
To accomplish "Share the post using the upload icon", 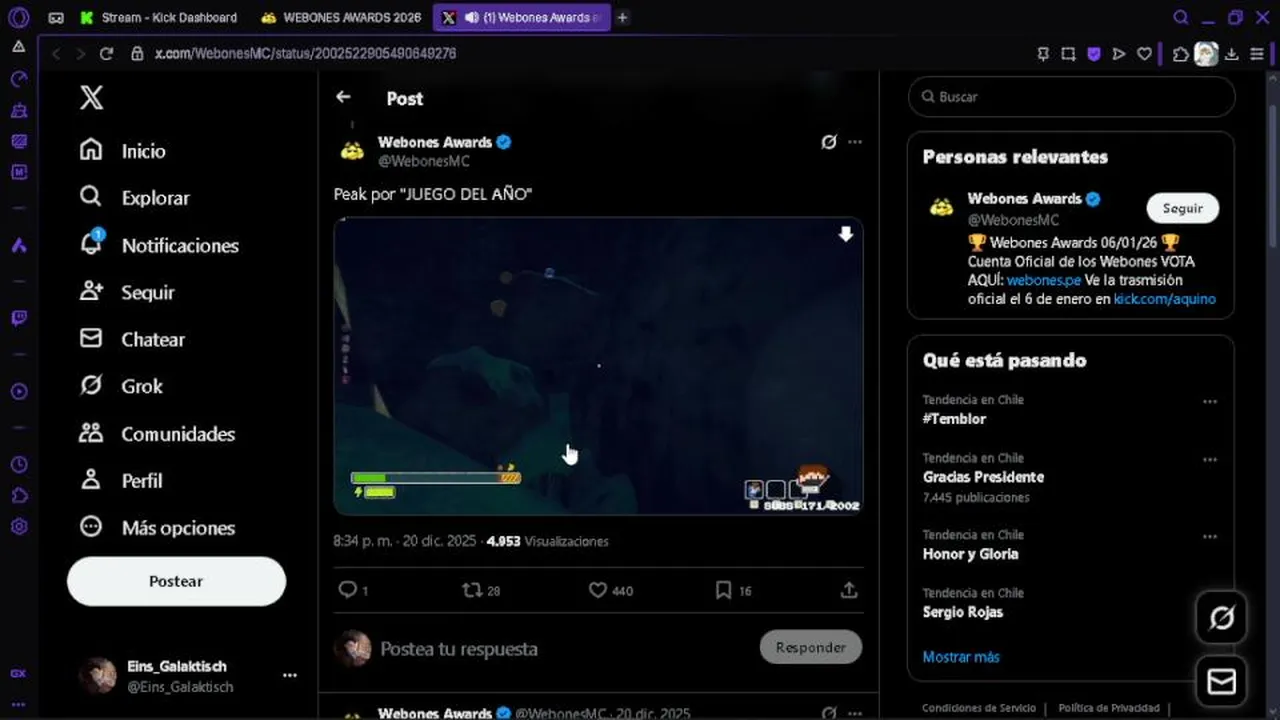I will pyautogui.click(x=849, y=590).
